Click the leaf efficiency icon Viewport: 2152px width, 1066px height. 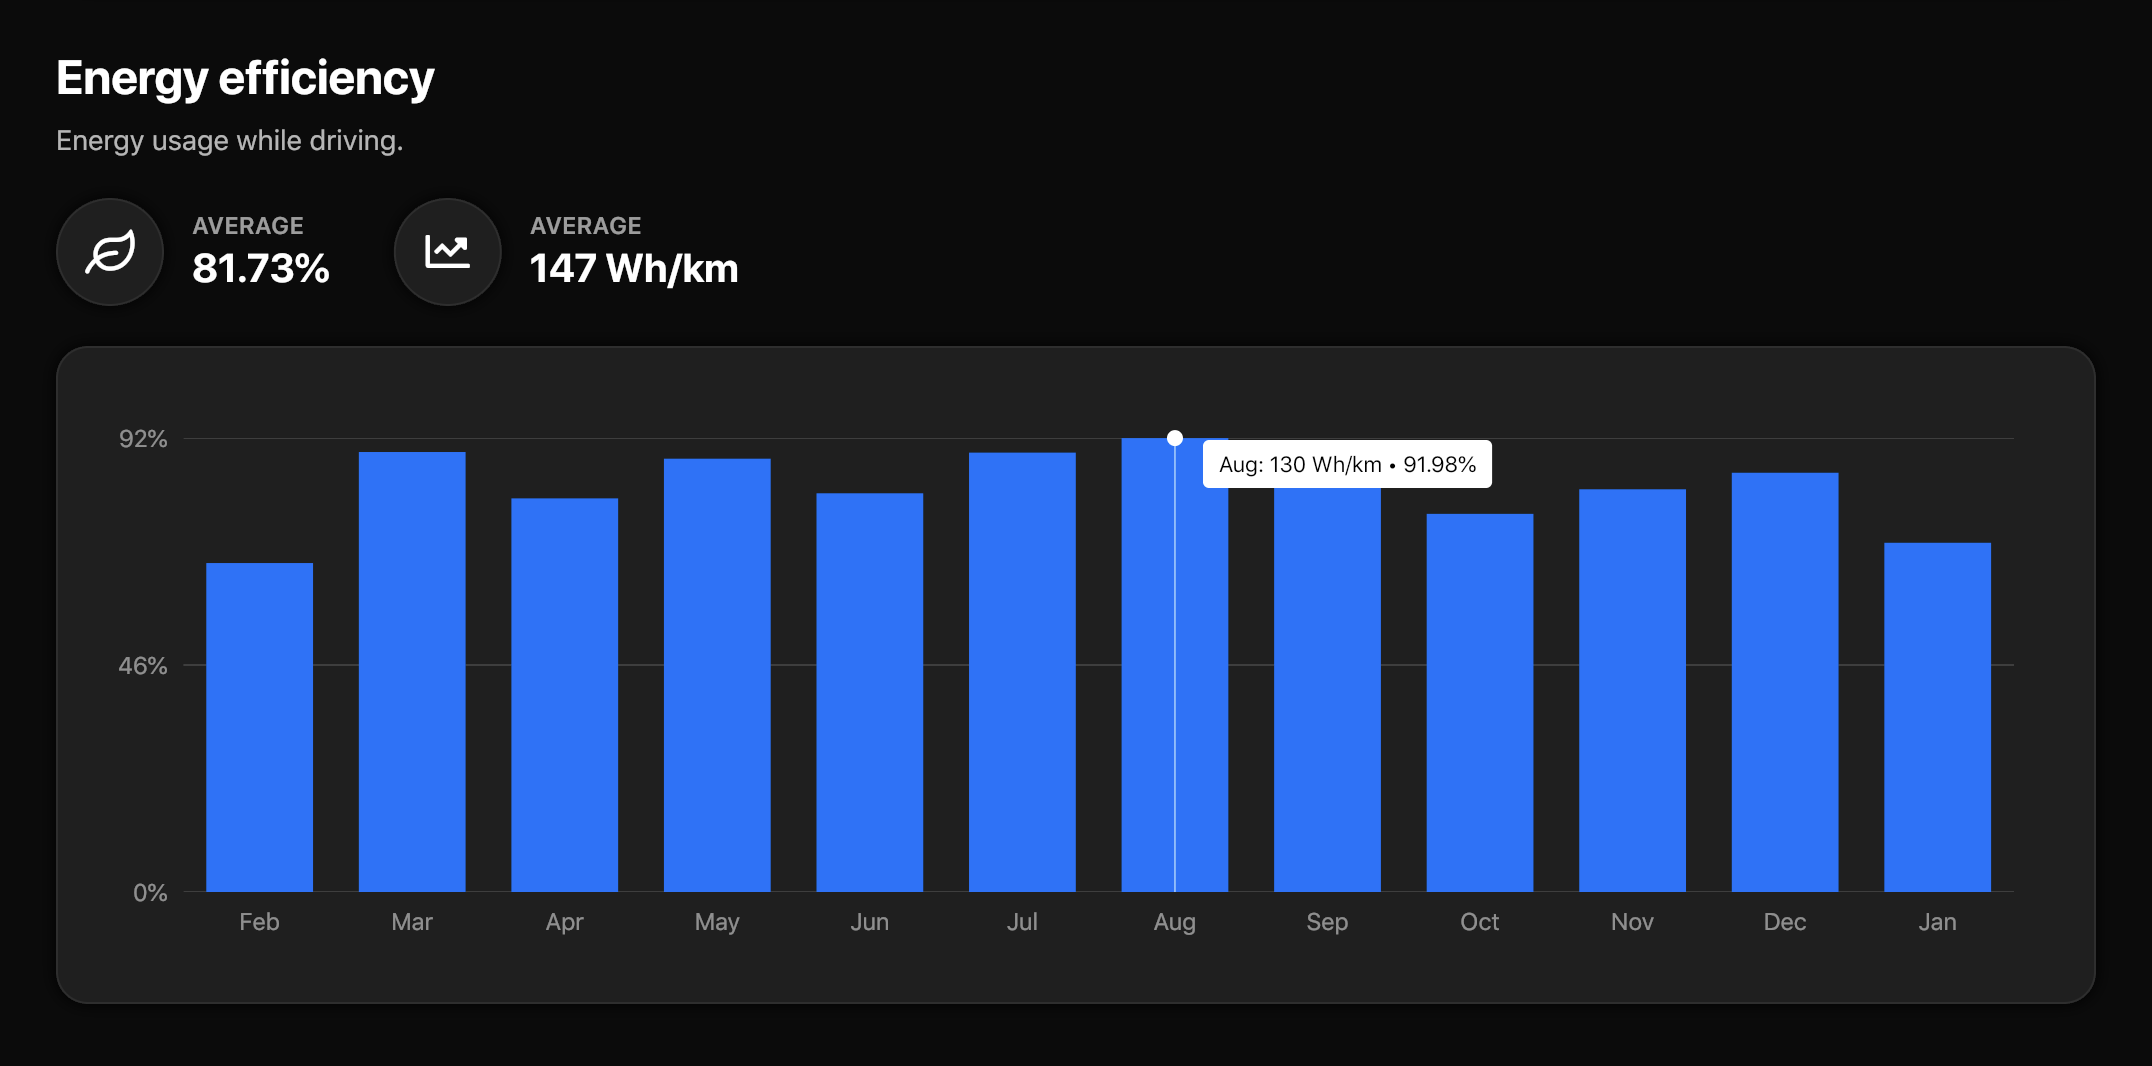tap(110, 252)
